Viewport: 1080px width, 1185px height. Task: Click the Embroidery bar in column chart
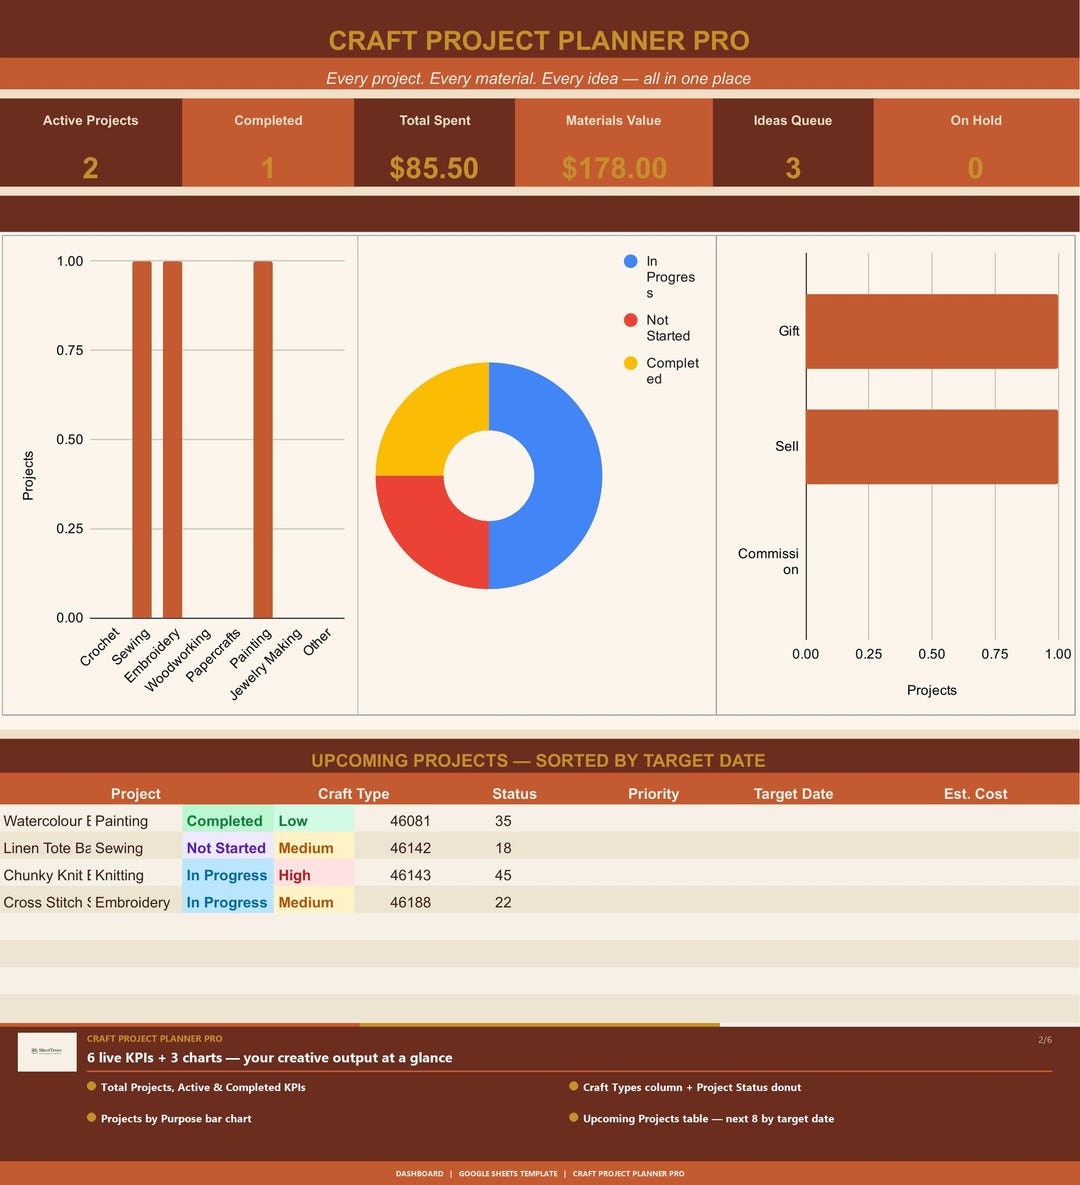(172, 440)
